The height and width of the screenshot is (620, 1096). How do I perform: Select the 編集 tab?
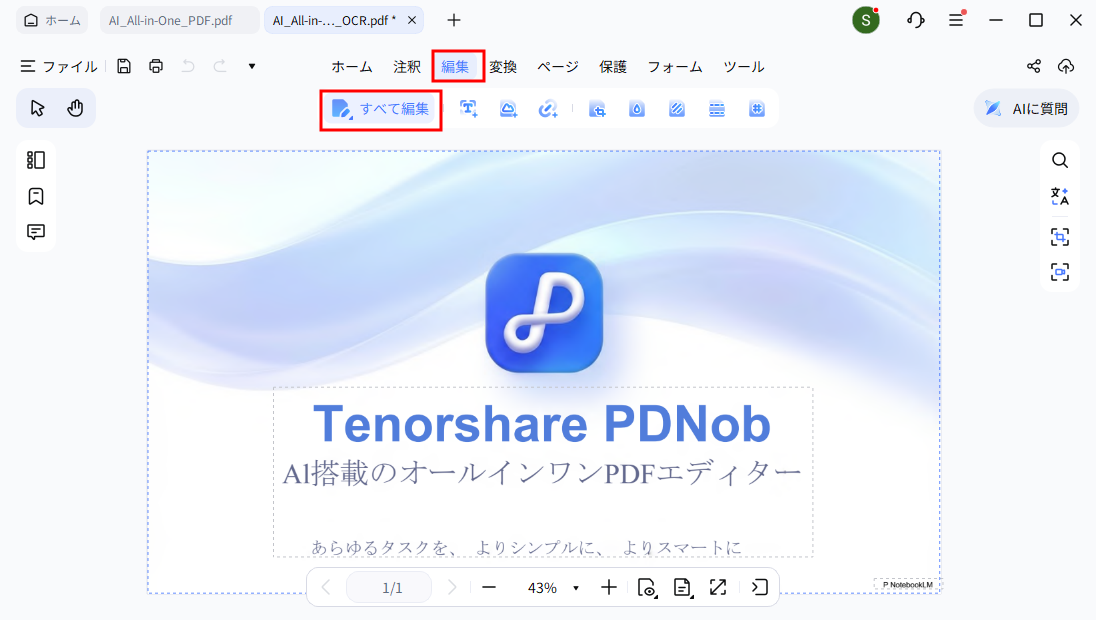point(455,66)
